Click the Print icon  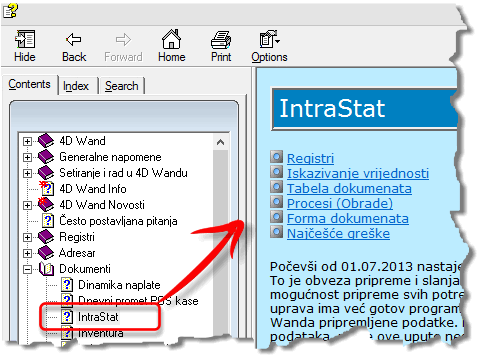[x=221, y=40]
